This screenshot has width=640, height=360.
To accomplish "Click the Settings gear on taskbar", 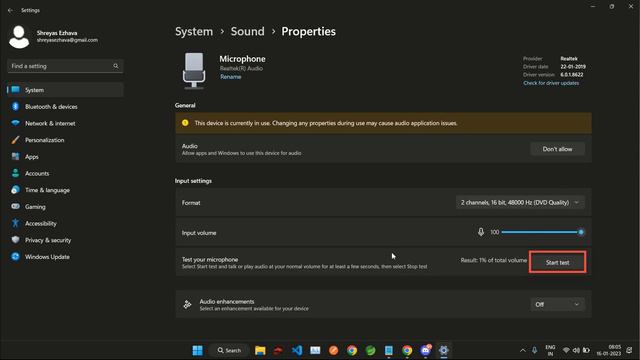I will point(444,350).
